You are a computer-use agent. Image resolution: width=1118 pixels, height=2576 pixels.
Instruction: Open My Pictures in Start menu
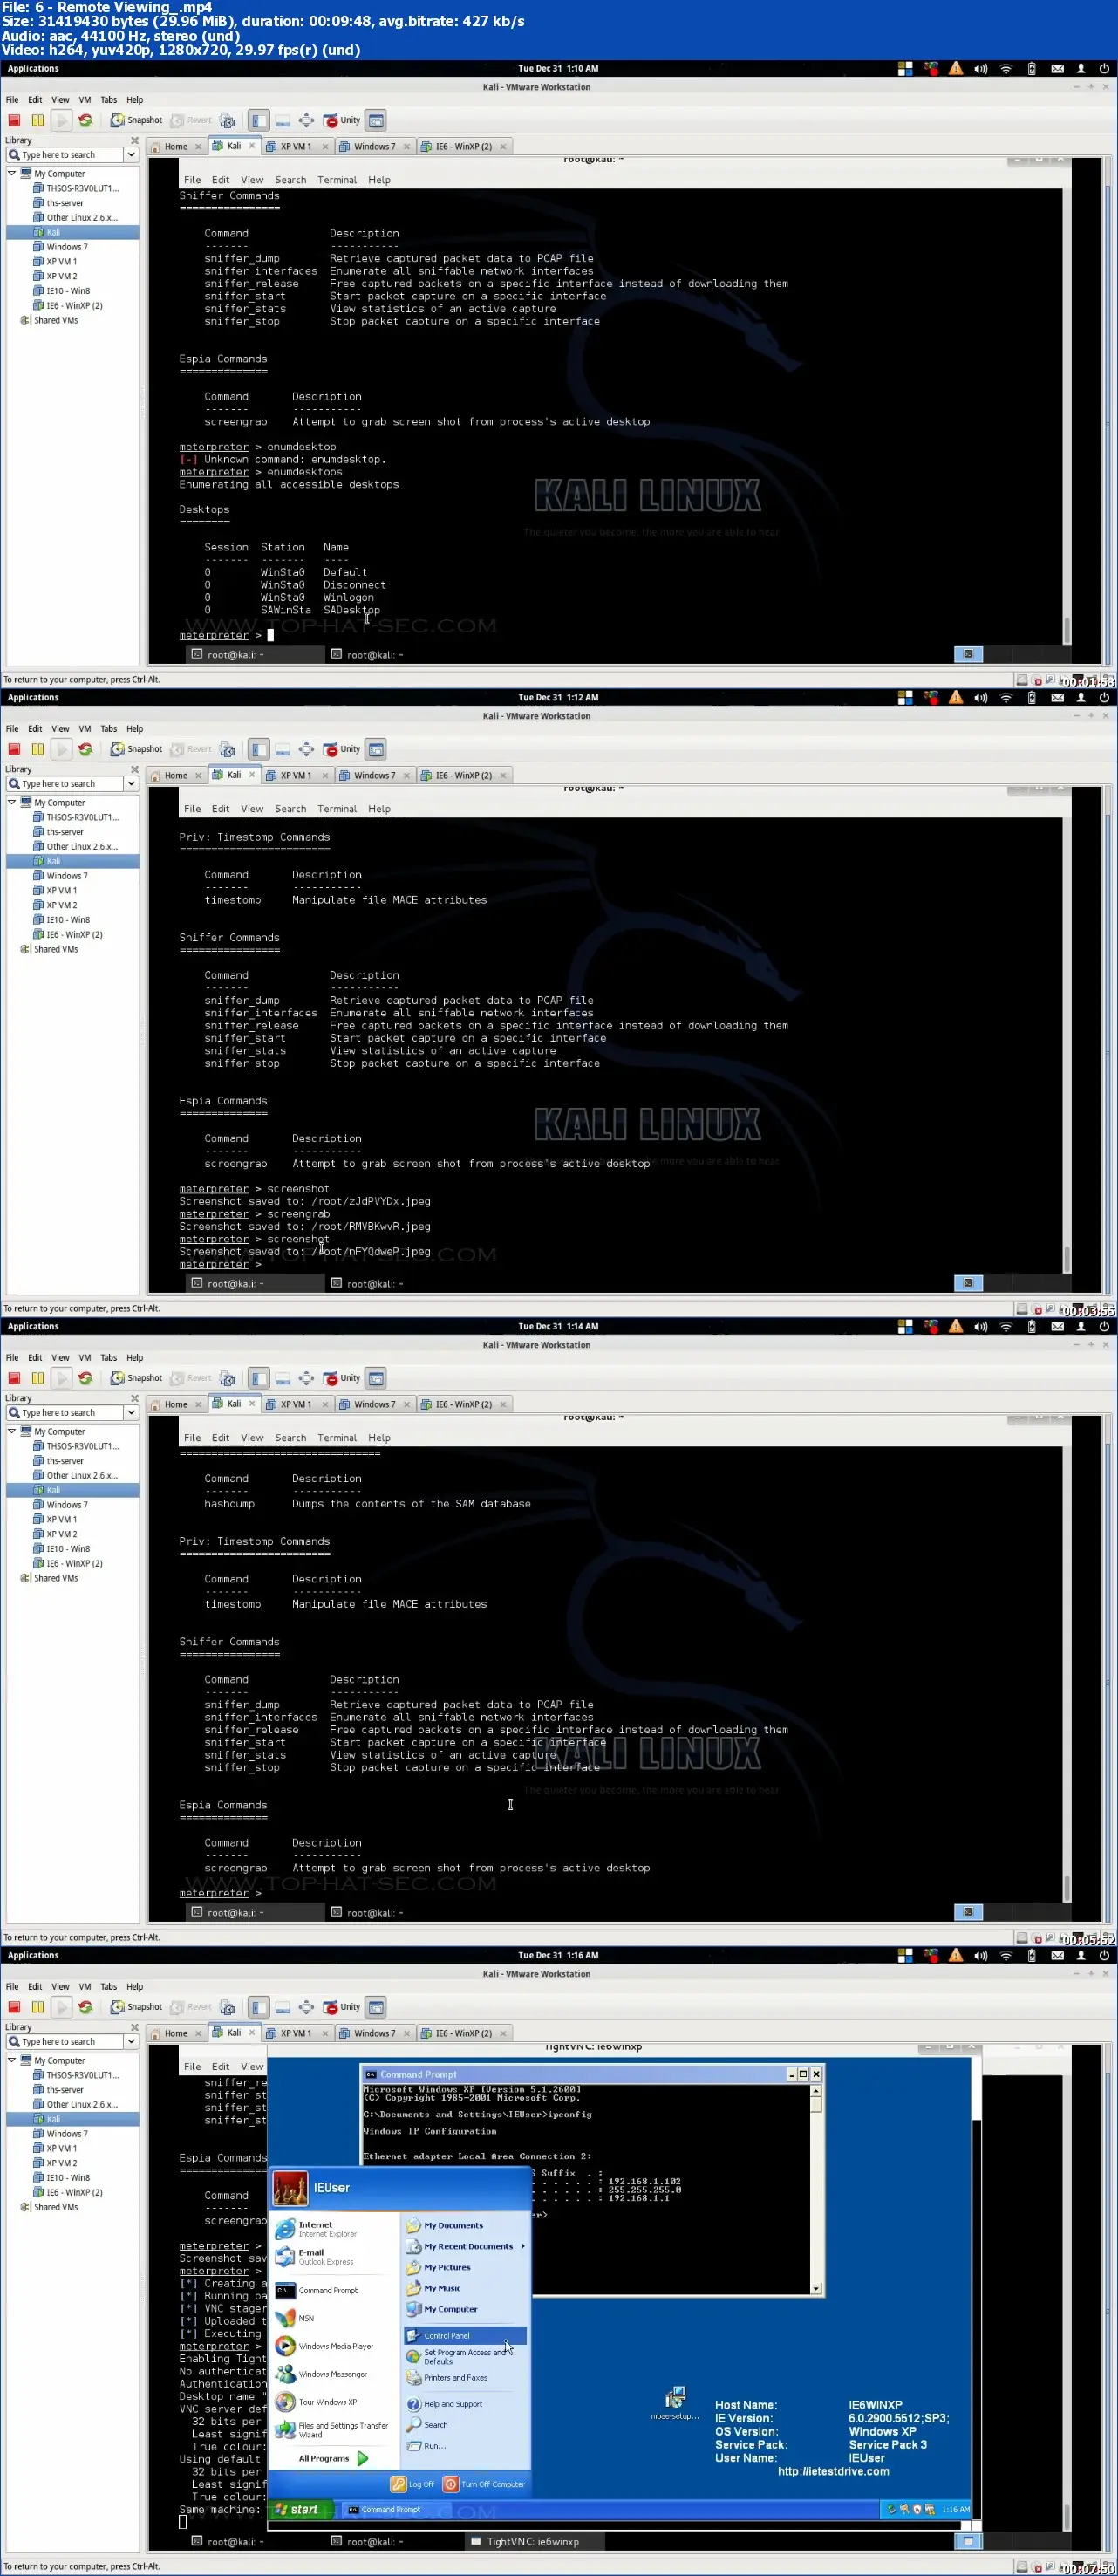coord(439,2268)
